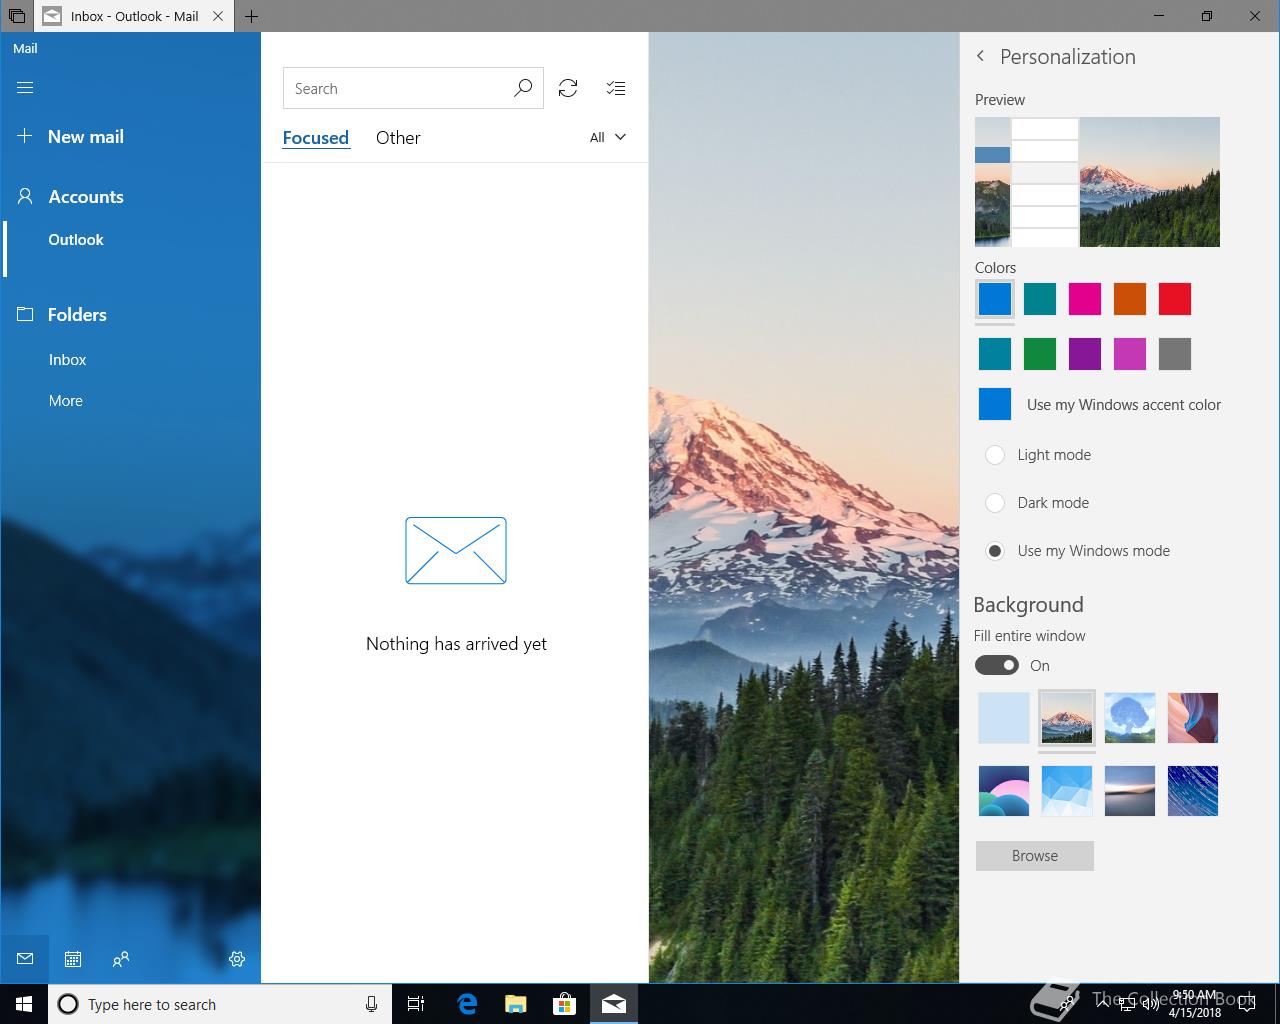Open Microsoft Store from taskbar
The width and height of the screenshot is (1280, 1024).
tap(565, 1004)
